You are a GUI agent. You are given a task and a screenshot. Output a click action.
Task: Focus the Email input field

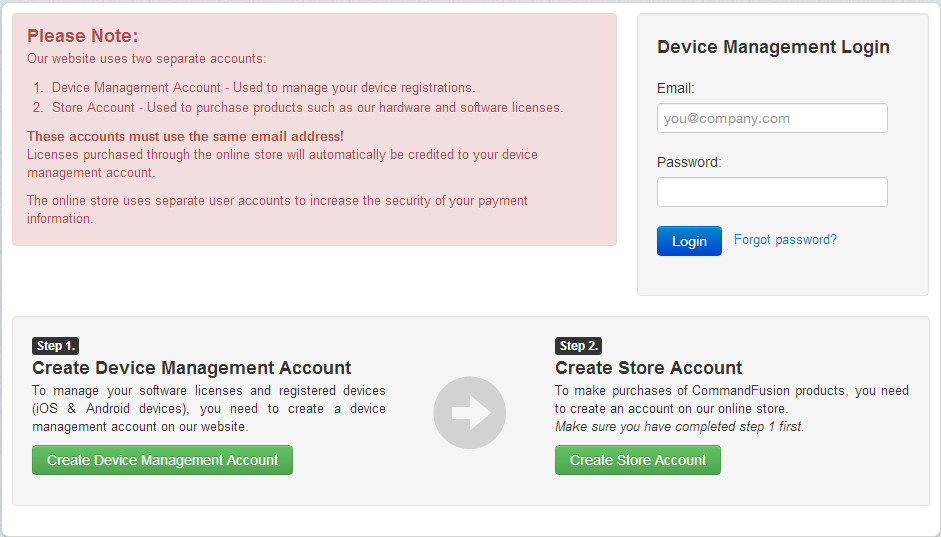771,118
